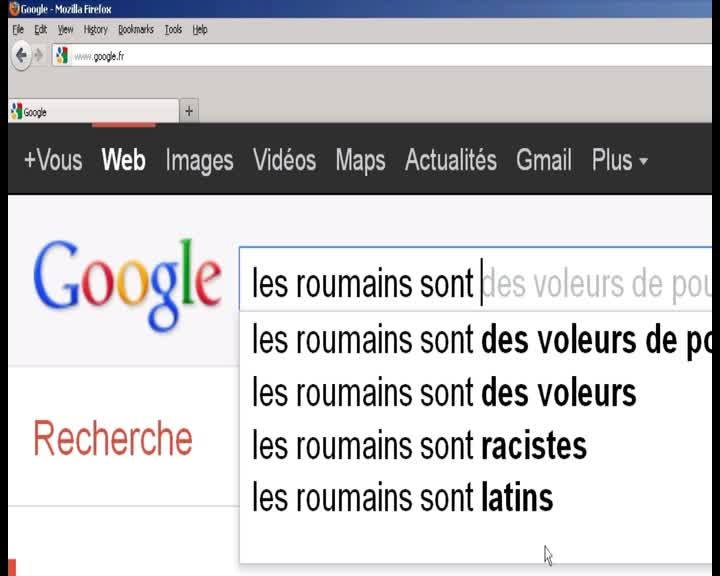Select the Images link in top bar
The width and height of the screenshot is (720, 576).
coord(199,160)
